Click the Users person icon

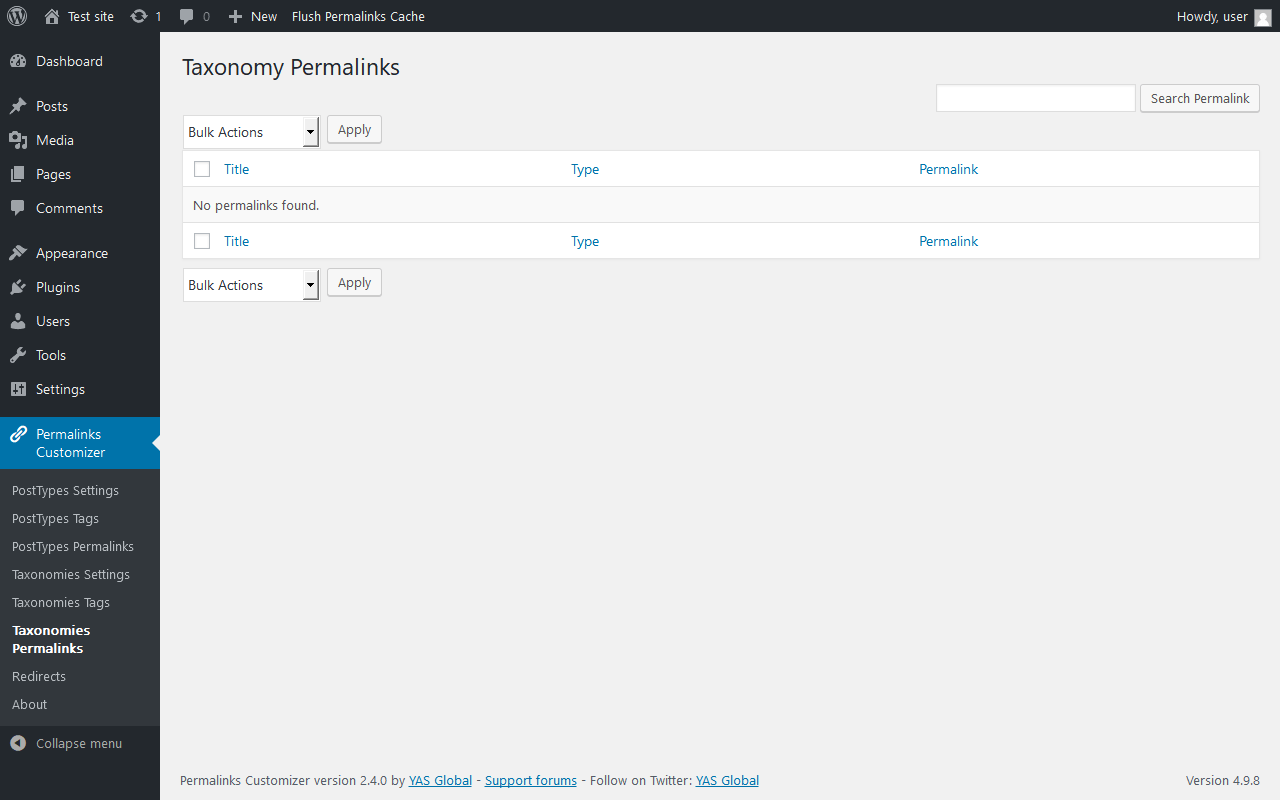coord(18,321)
